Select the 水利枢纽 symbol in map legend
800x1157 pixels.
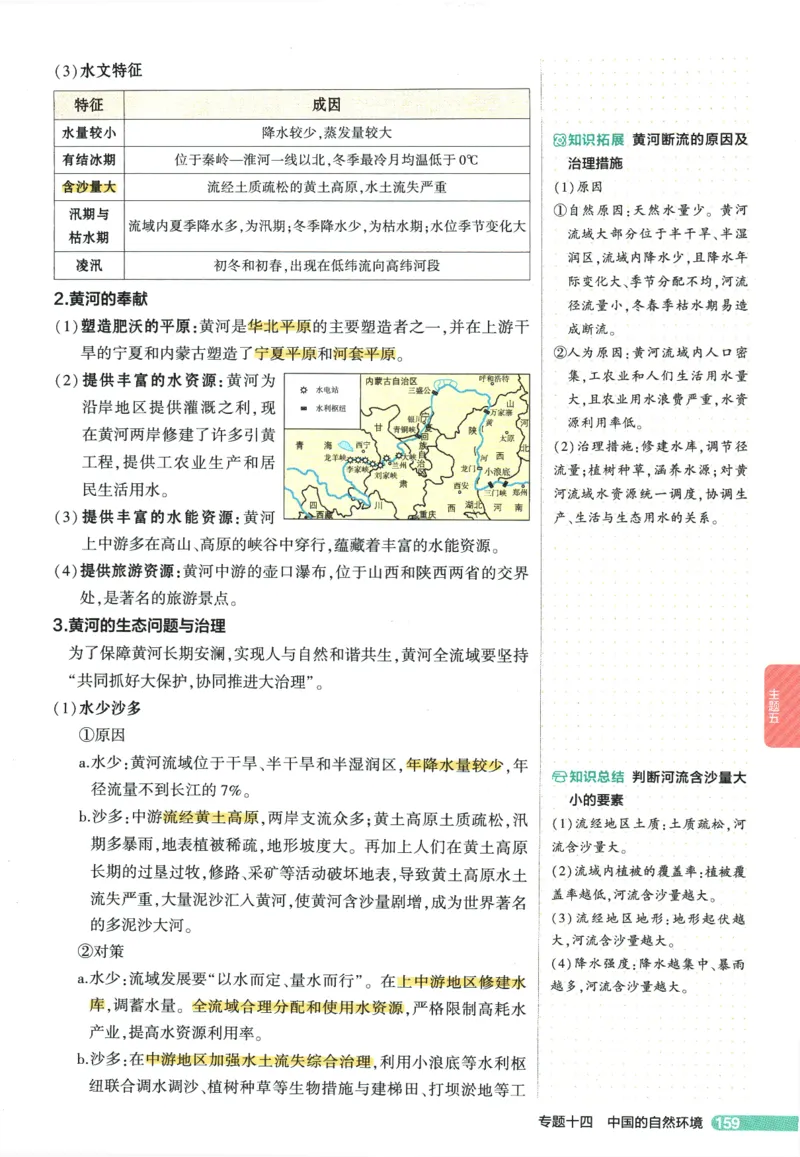(x=302, y=408)
